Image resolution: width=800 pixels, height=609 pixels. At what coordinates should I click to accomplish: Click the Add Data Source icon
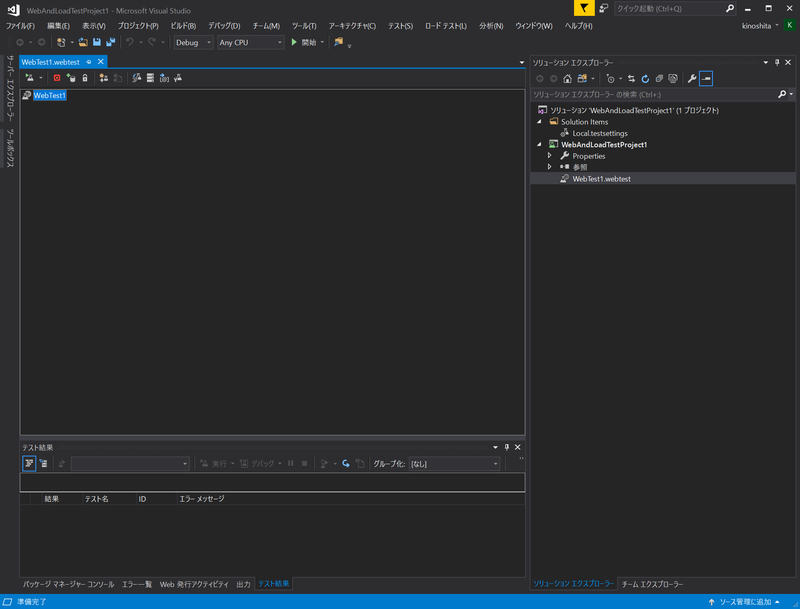[71, 78]
